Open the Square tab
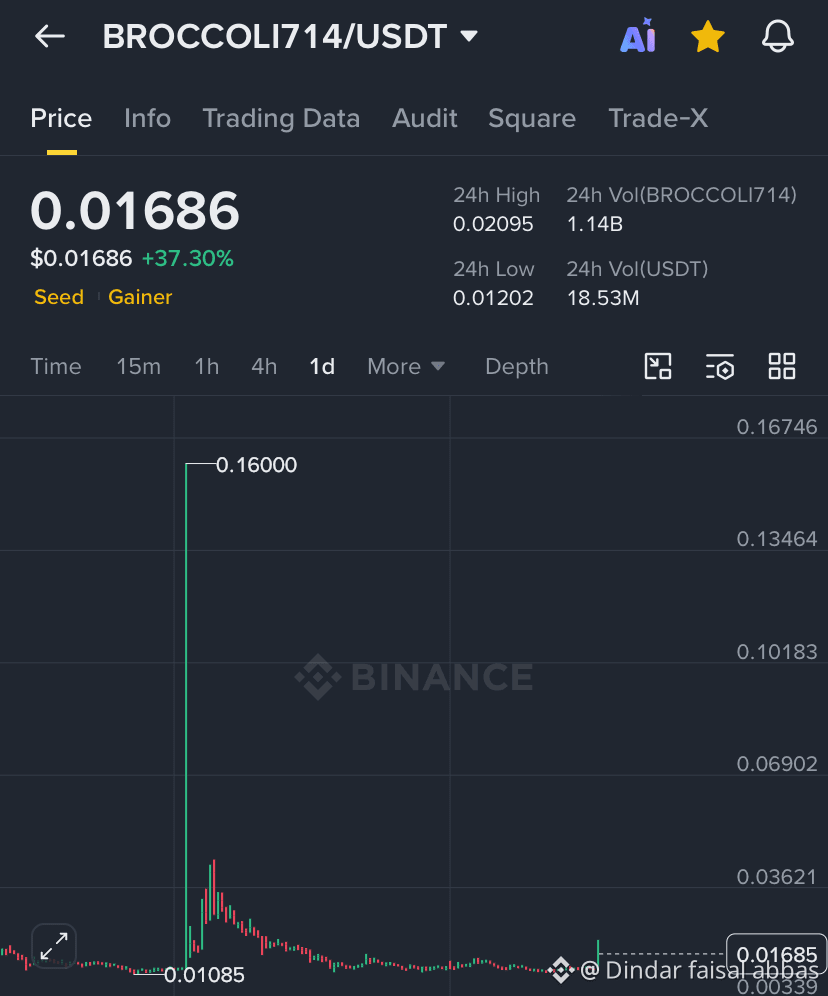Image resolution: width=828 pixels, height=996 pixels. point(532,118)
